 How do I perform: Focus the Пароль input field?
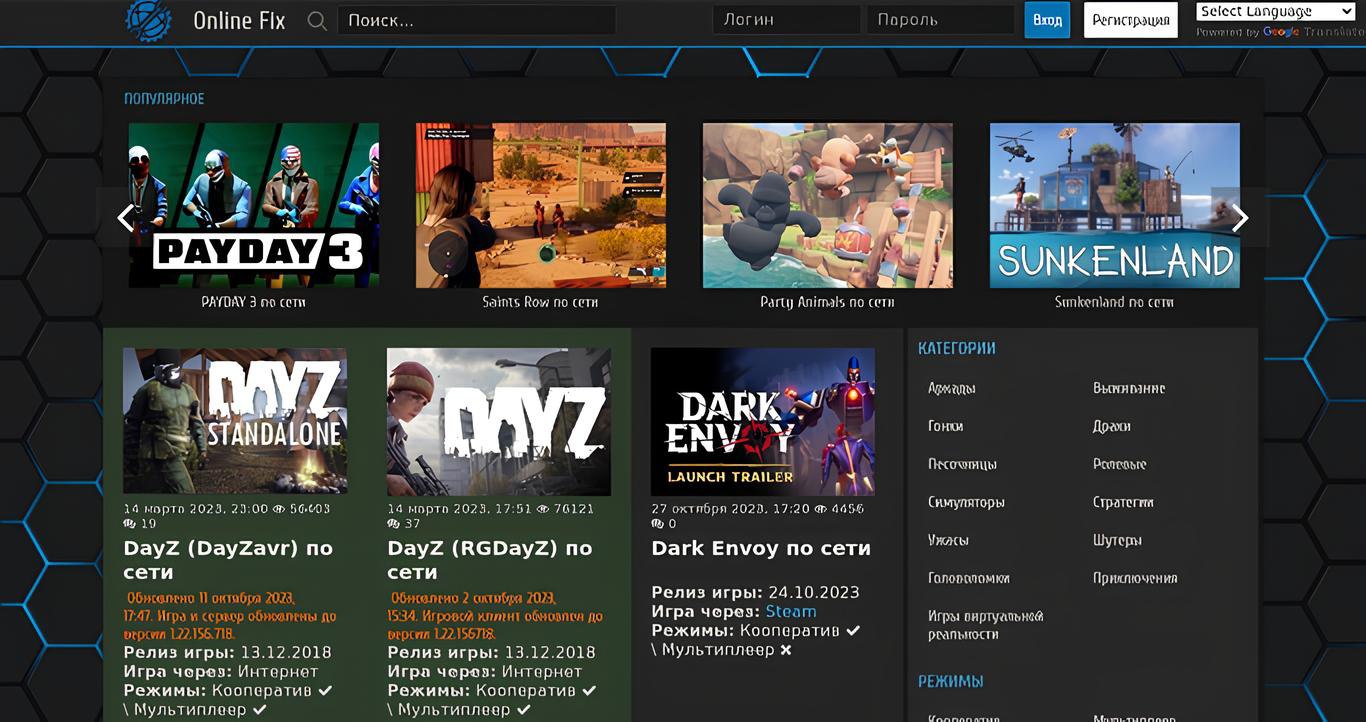click(940, 20)
